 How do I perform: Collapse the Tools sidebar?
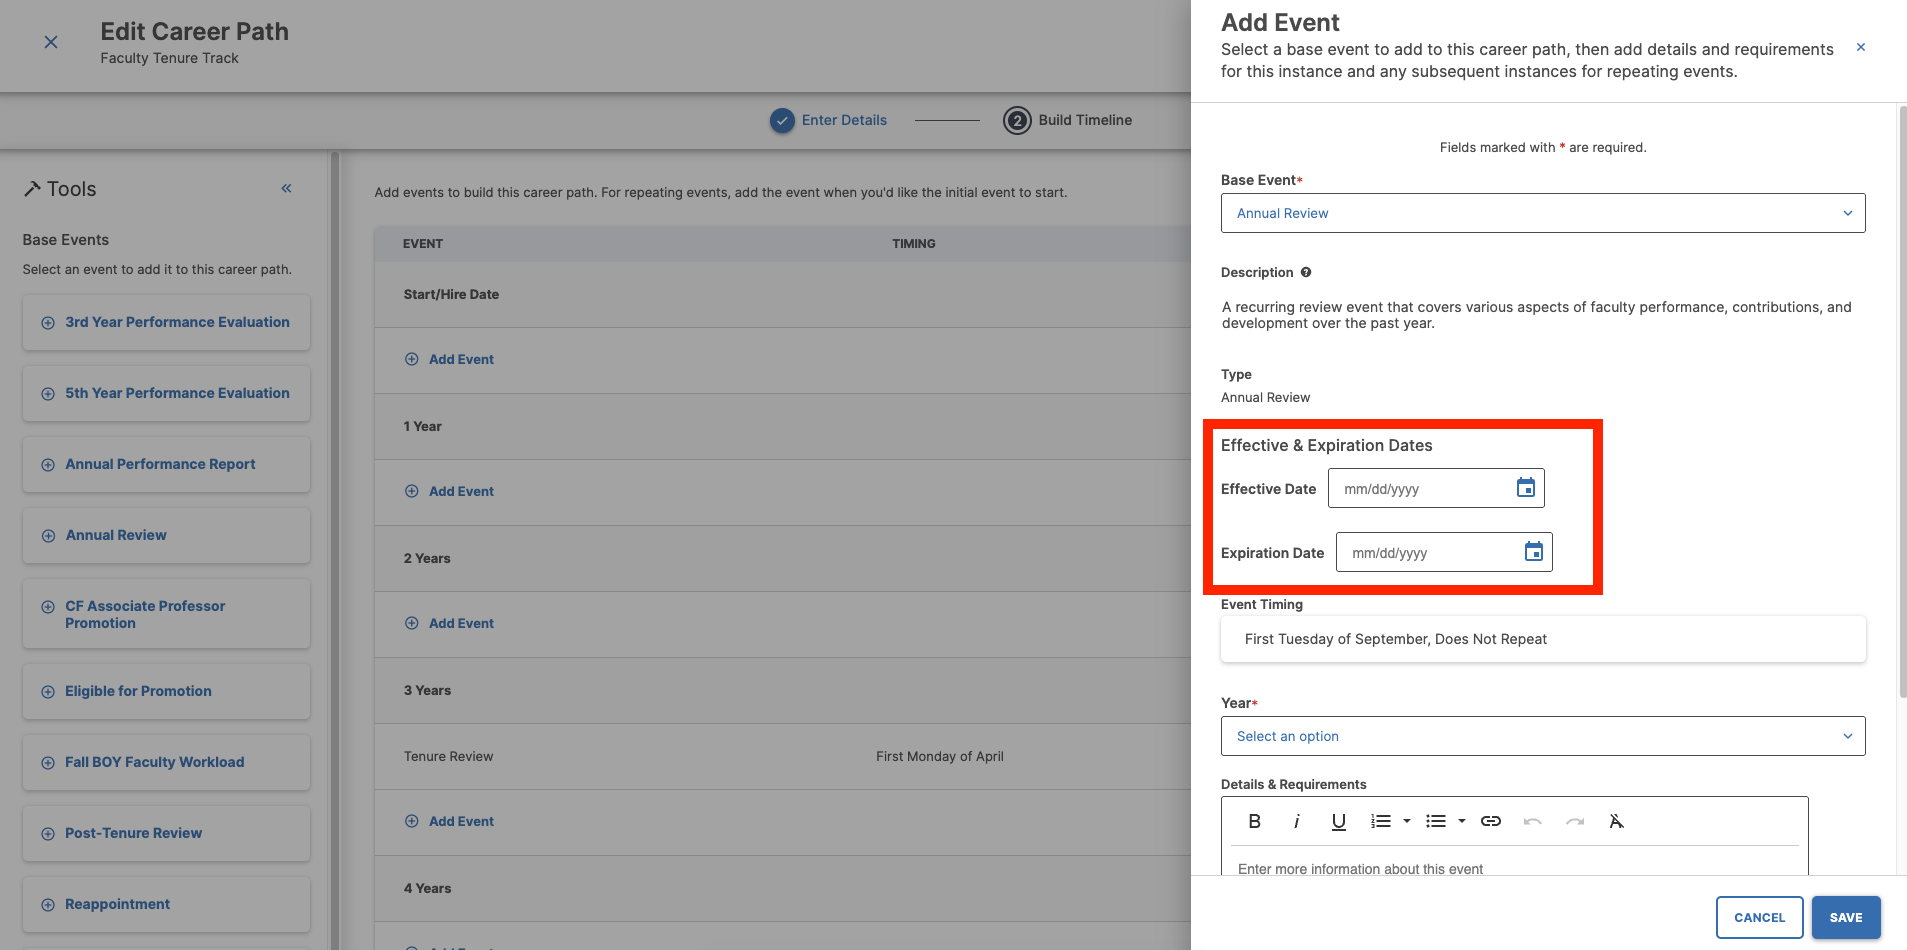[x=286, y=188]
